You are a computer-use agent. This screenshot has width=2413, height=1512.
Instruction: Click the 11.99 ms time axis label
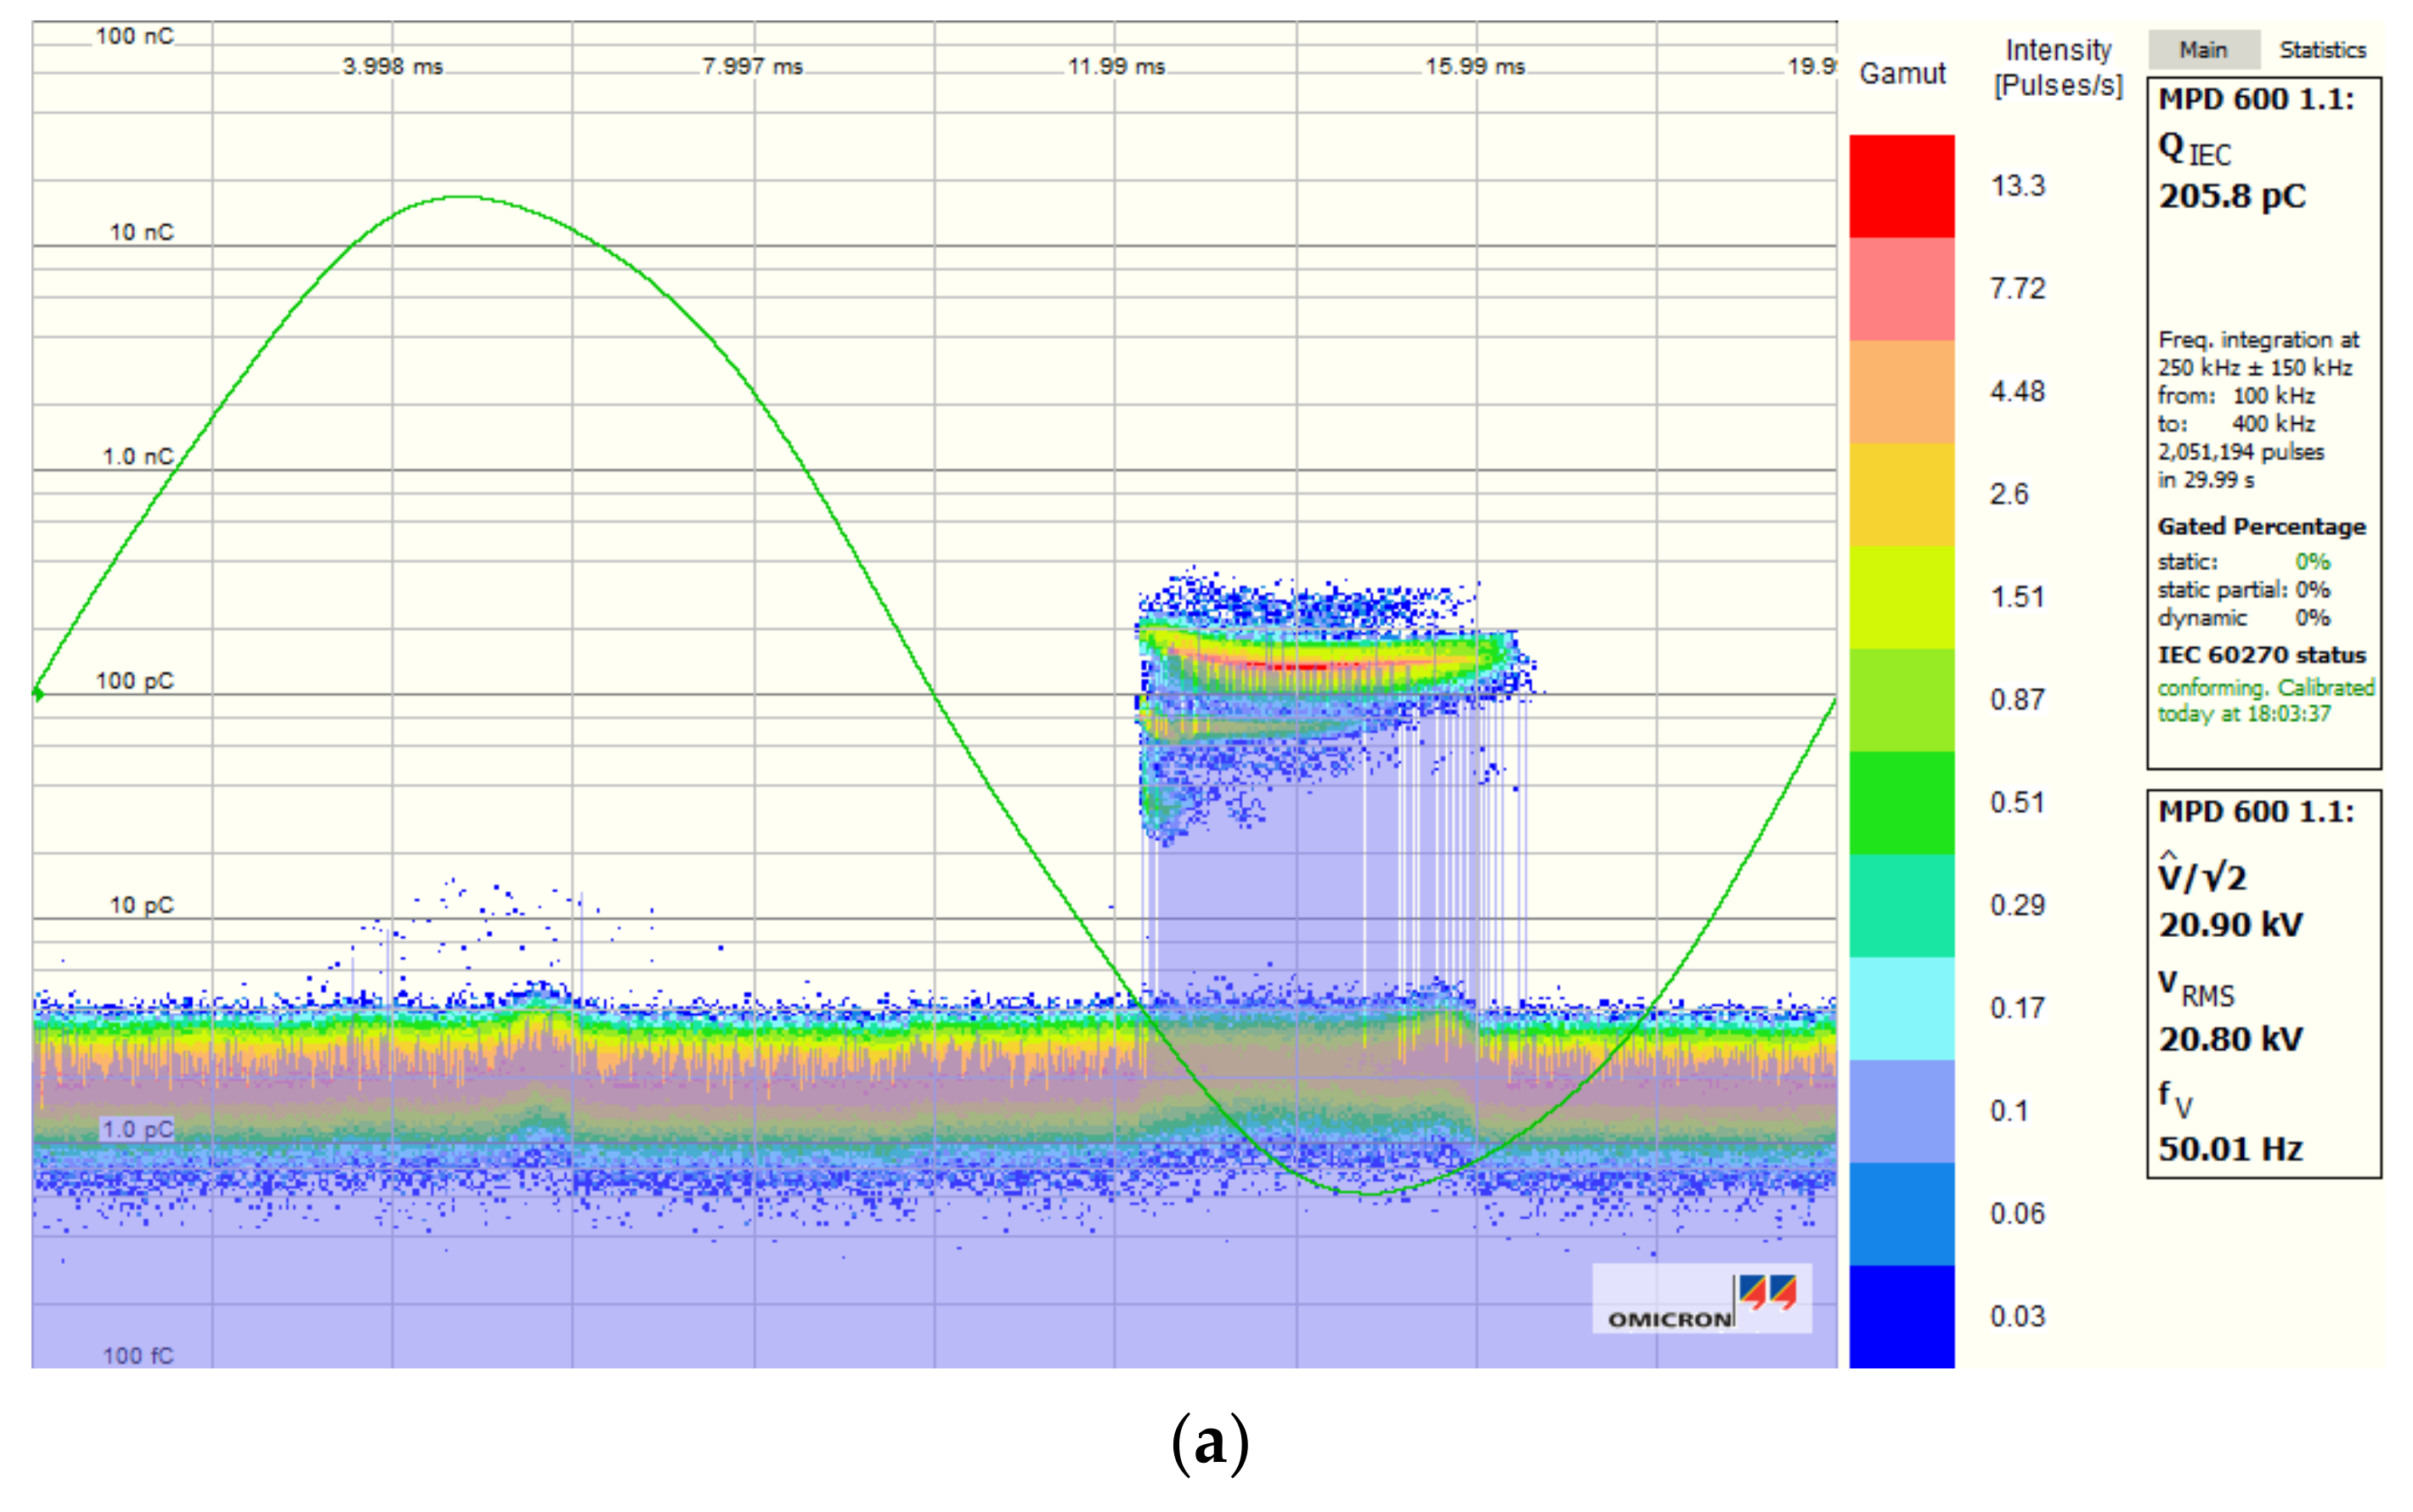1116,67
